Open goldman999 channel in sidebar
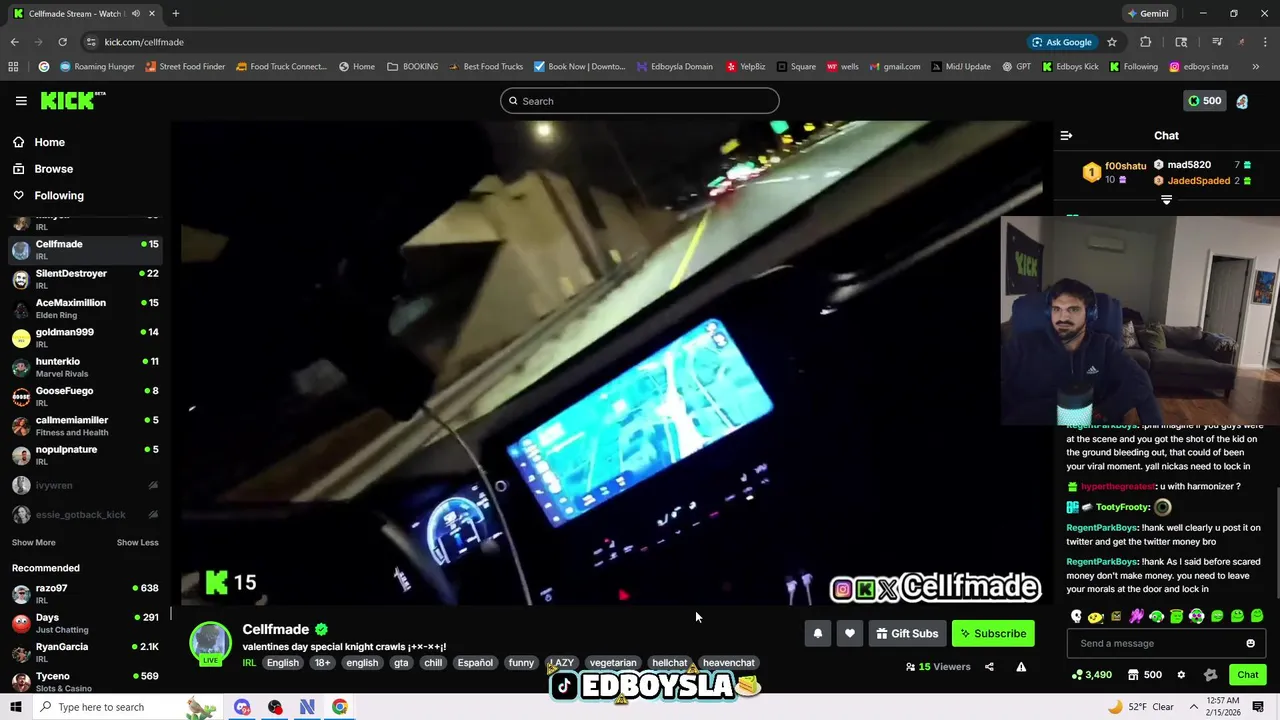1280x720 pixels. (x=85, y=337)
